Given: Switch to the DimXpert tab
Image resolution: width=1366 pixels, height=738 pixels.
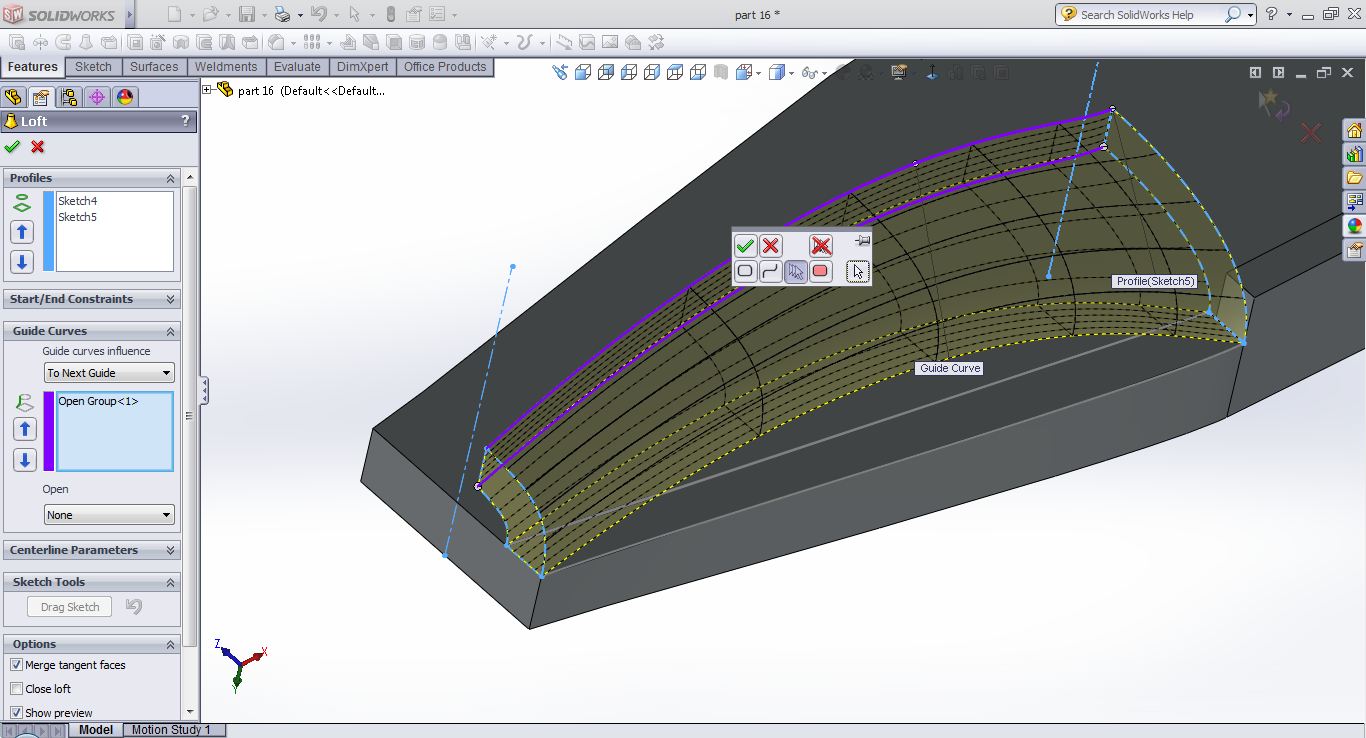Looking at the screenshot, I should pos(363,67).
